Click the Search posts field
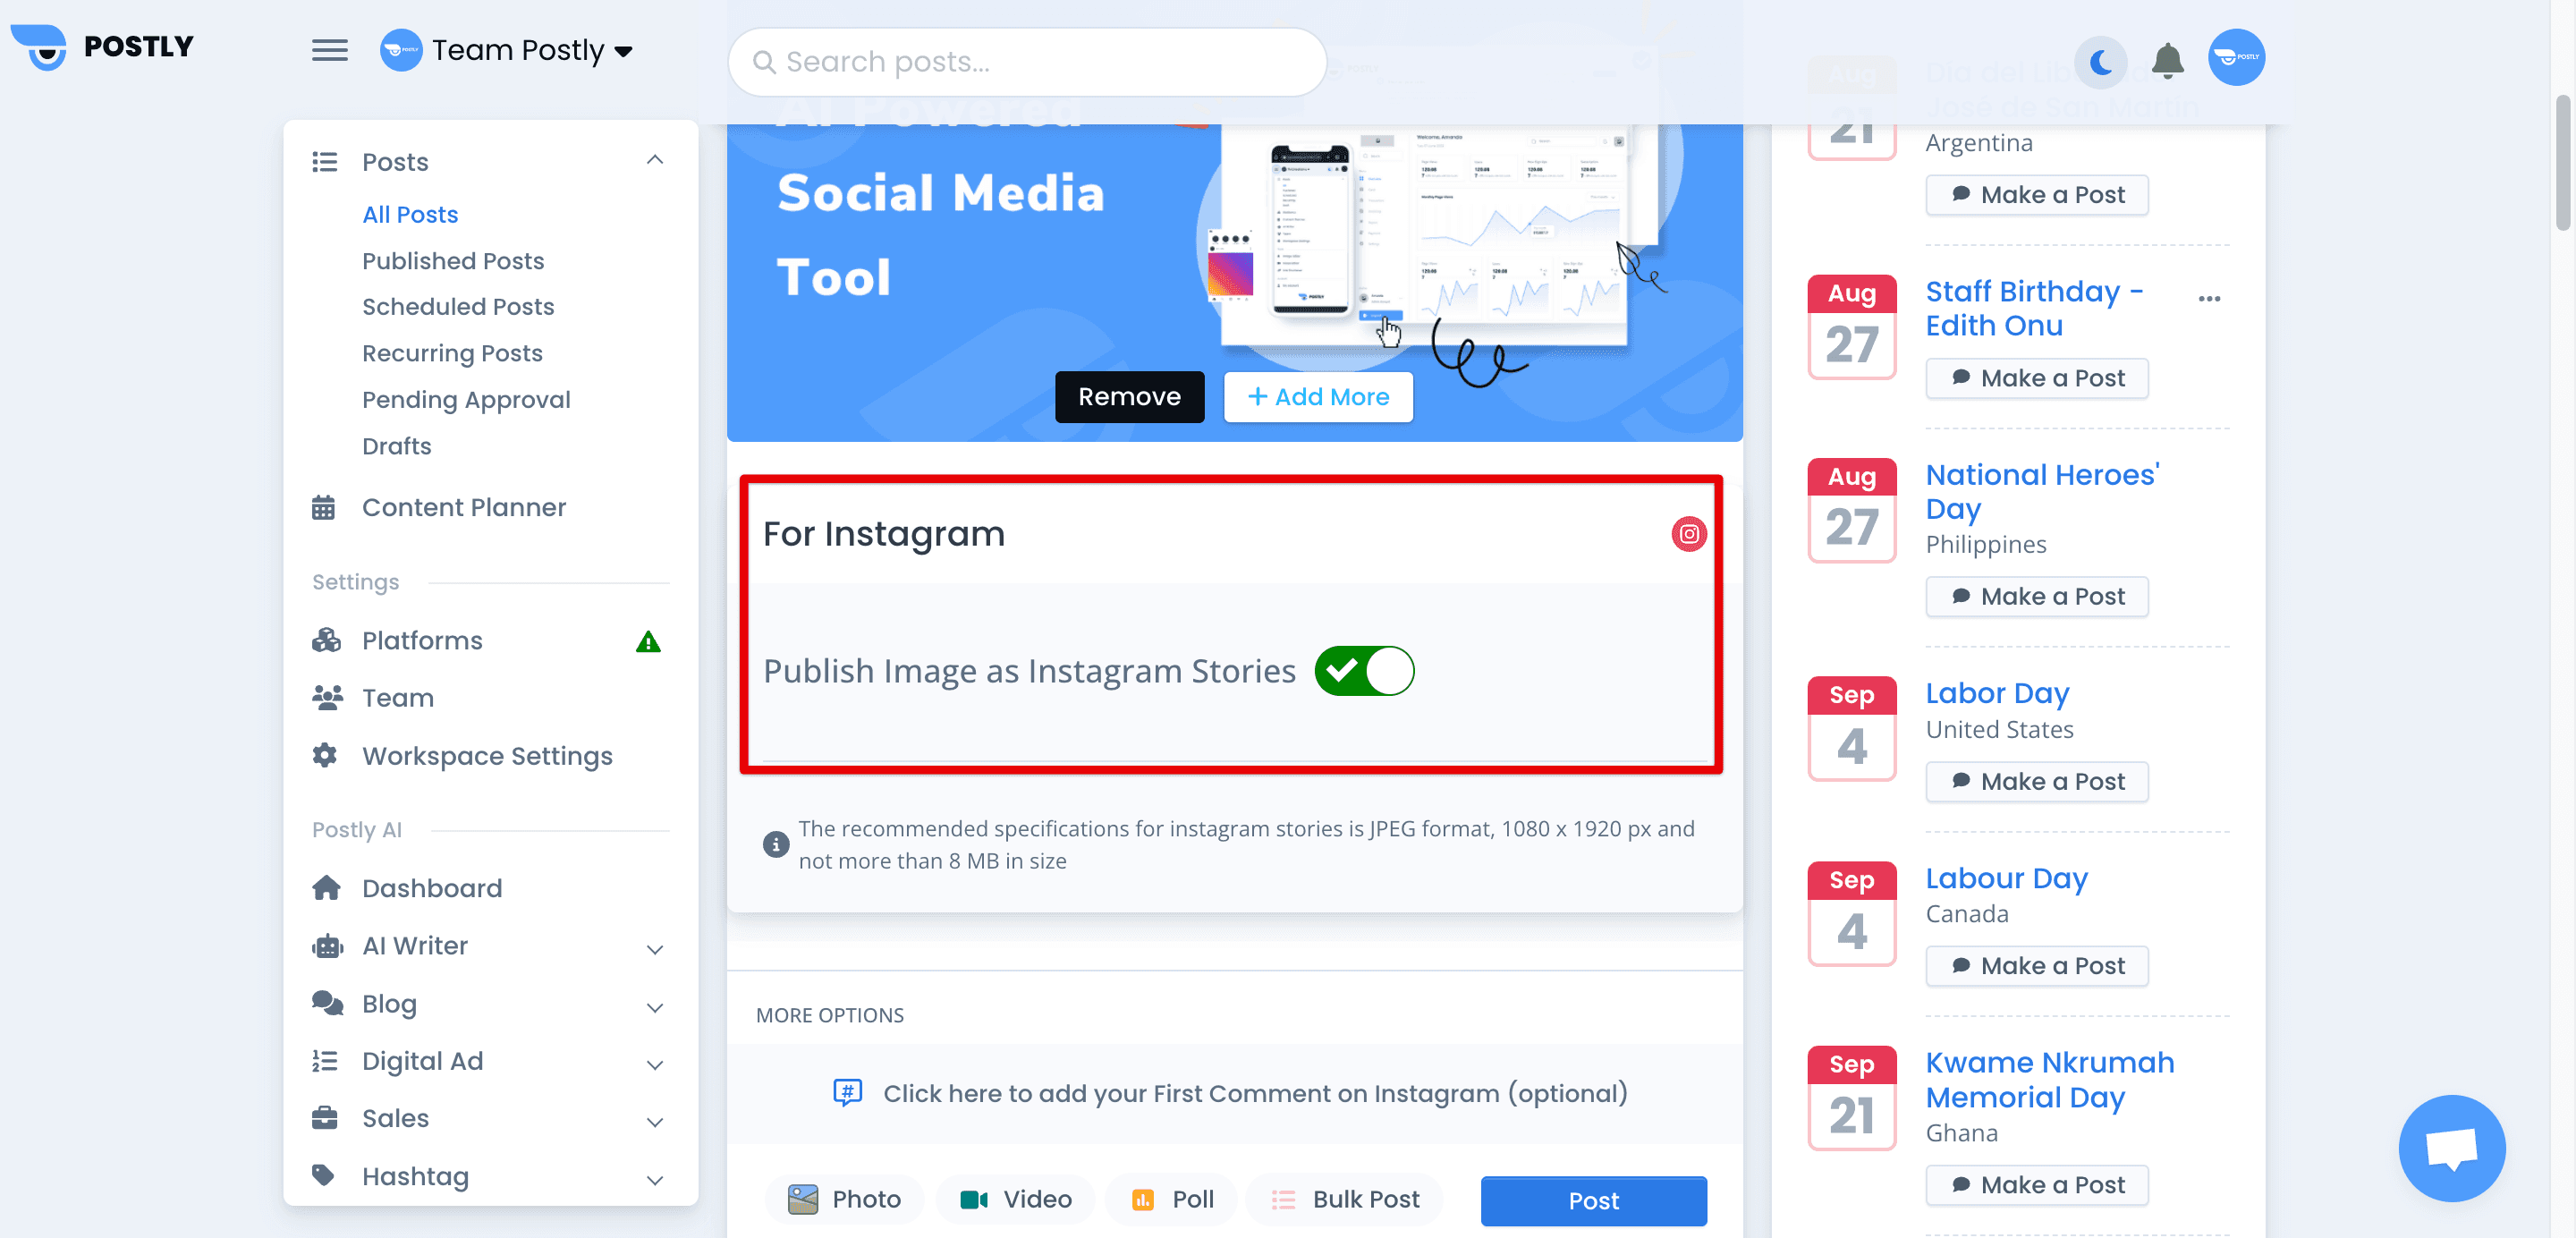The height and width of the screenshot is (1238, 2576). pos(1027,62)
